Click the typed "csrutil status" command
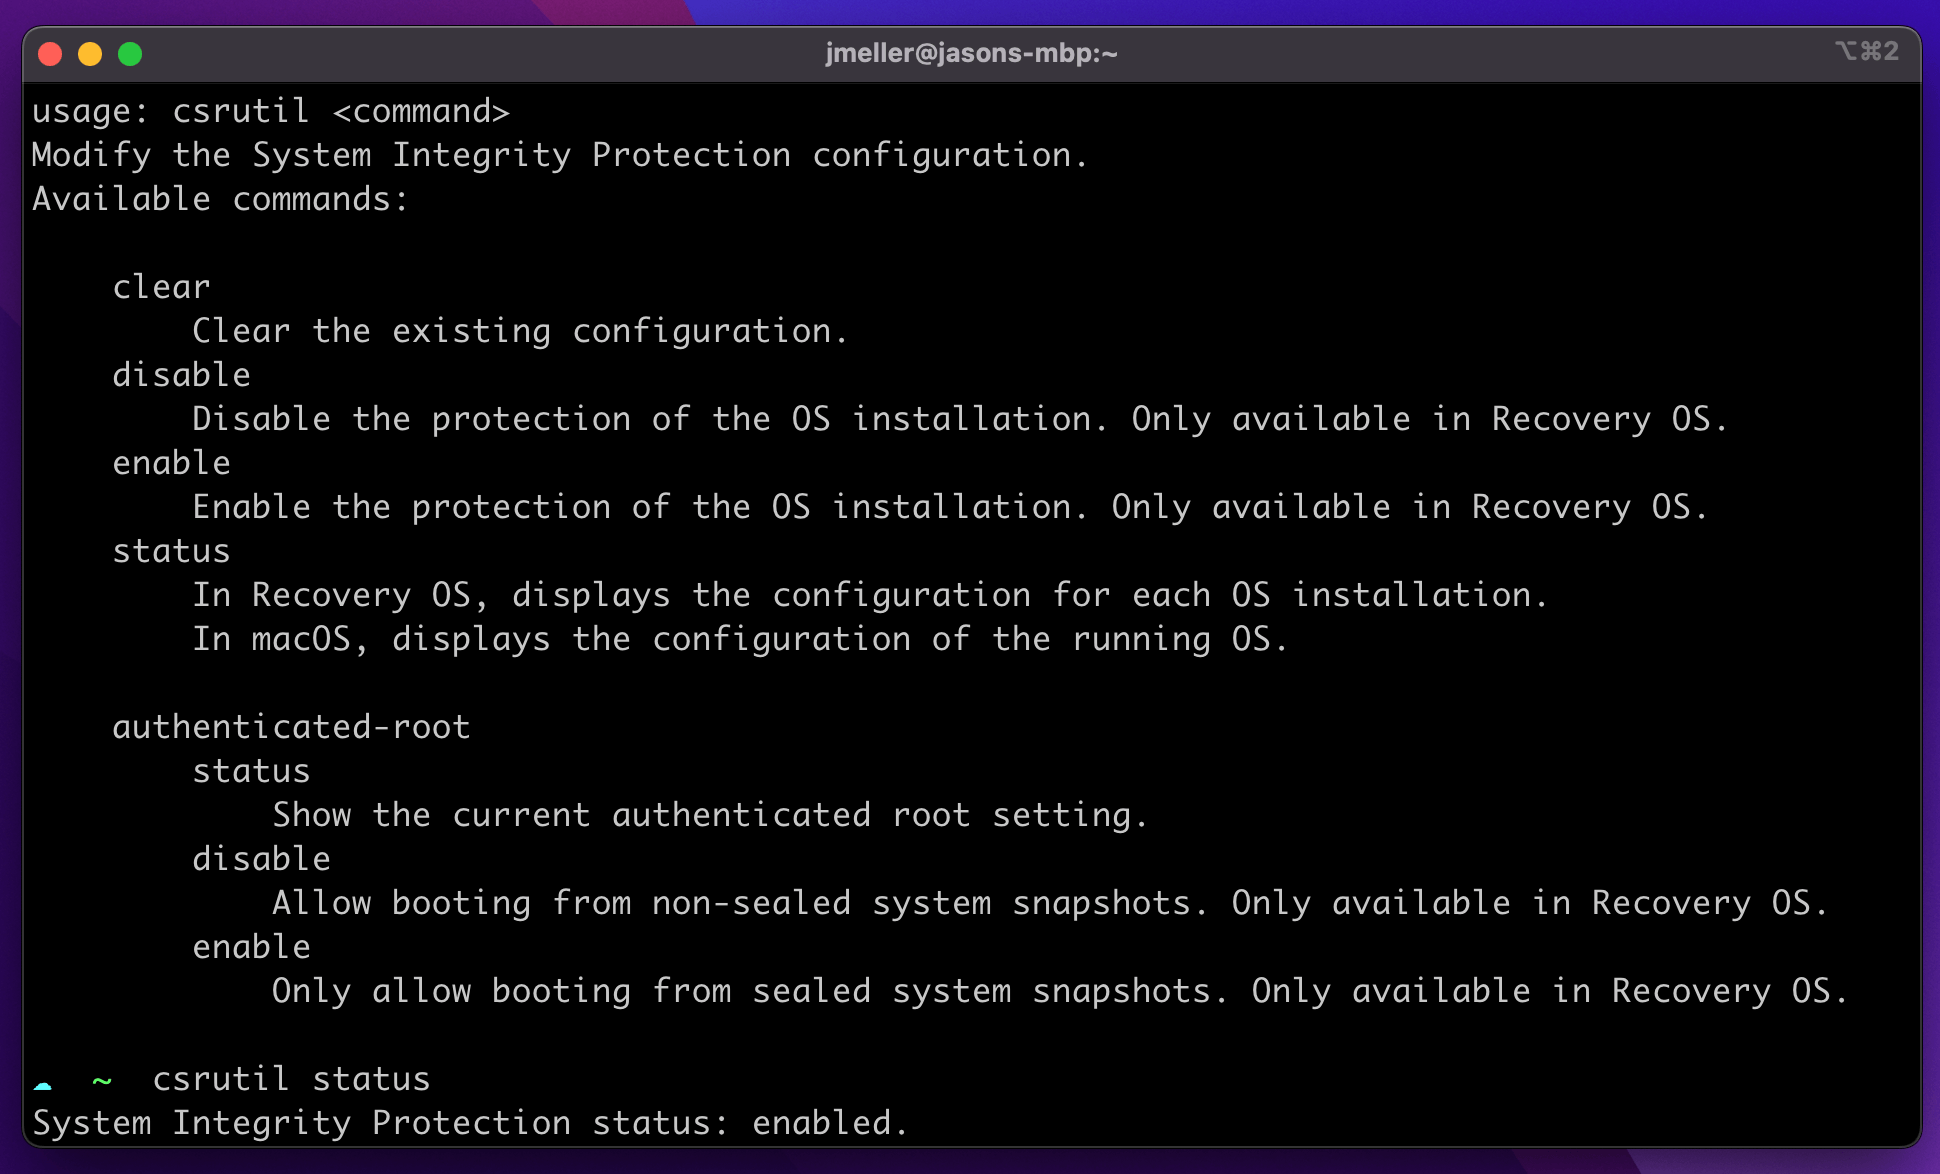1940x1174 pixels. [291, 1079]
